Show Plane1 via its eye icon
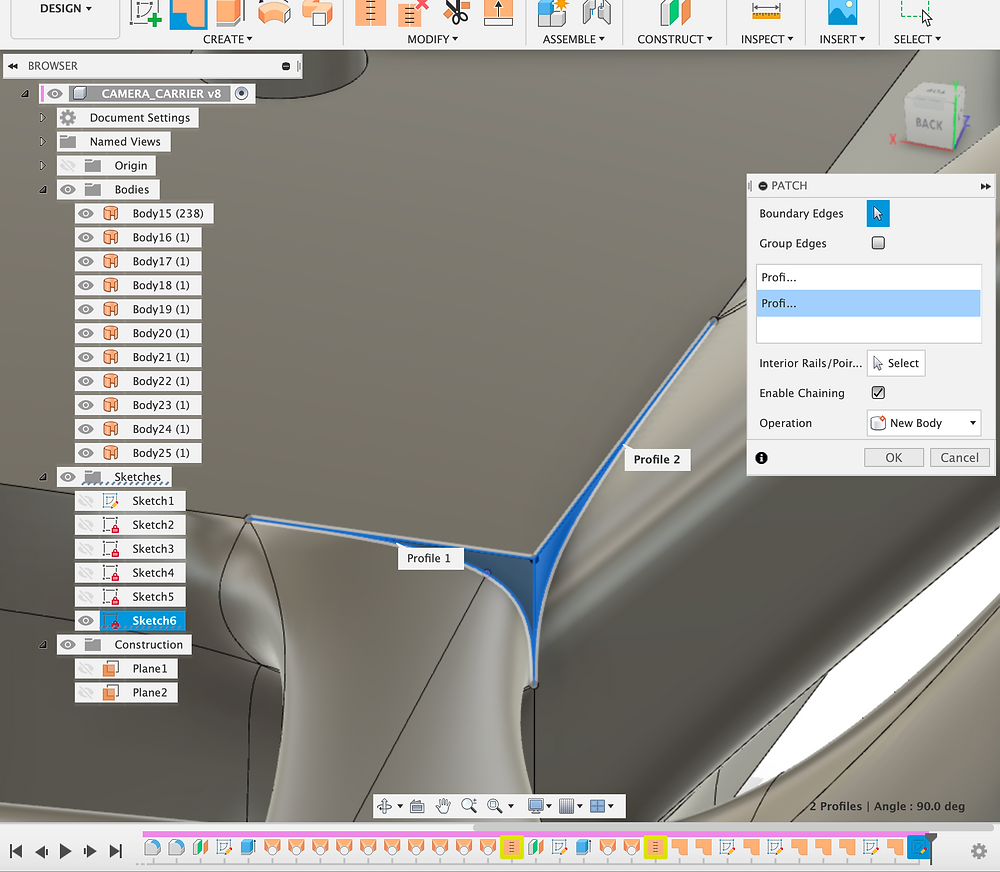 point(85,669)
